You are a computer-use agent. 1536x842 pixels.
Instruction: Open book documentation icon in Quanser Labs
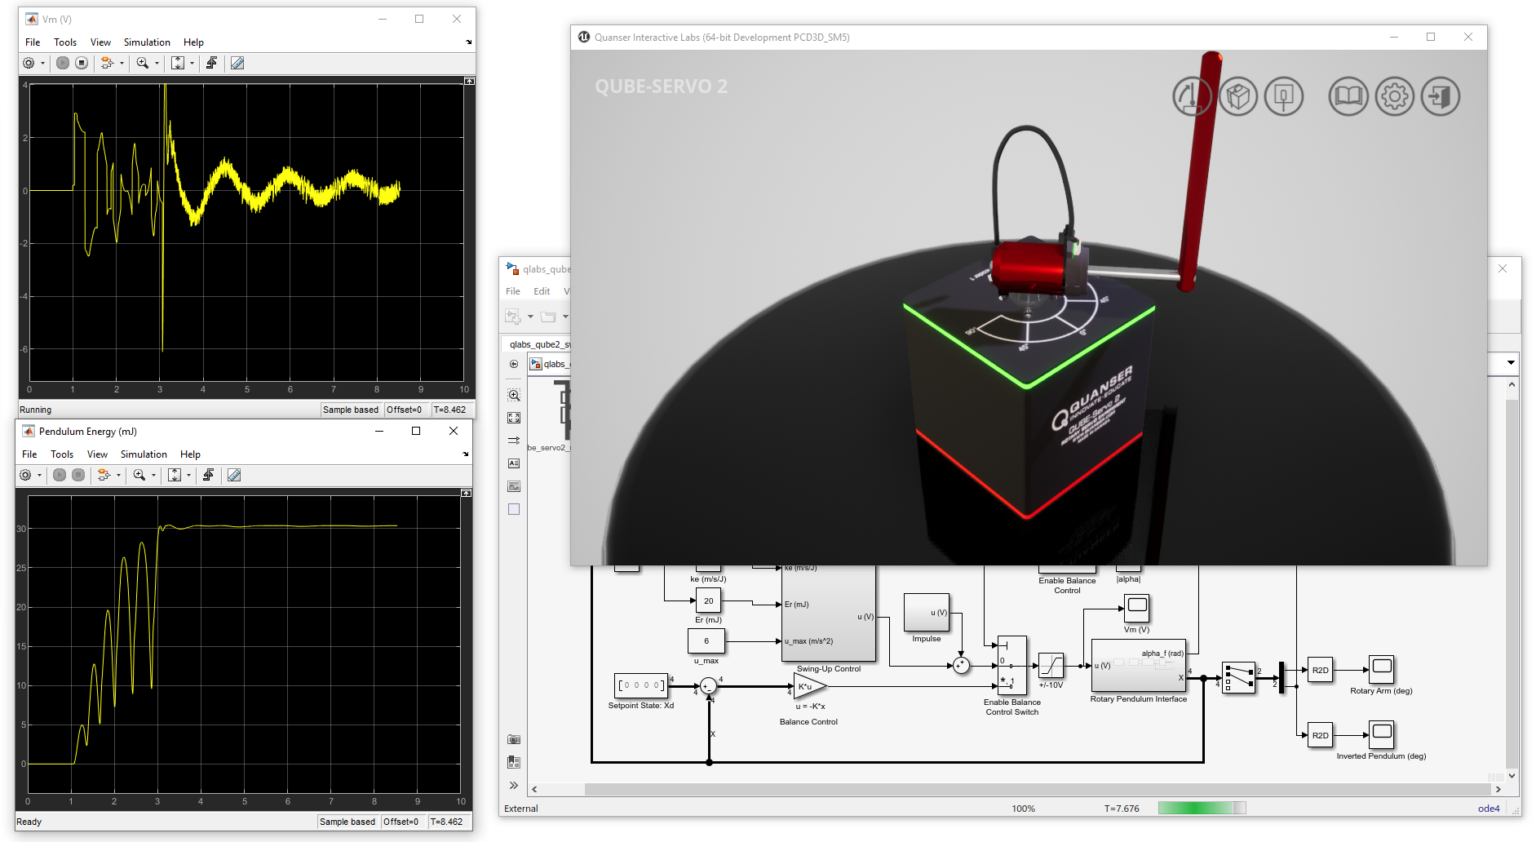coord(1348,97)
